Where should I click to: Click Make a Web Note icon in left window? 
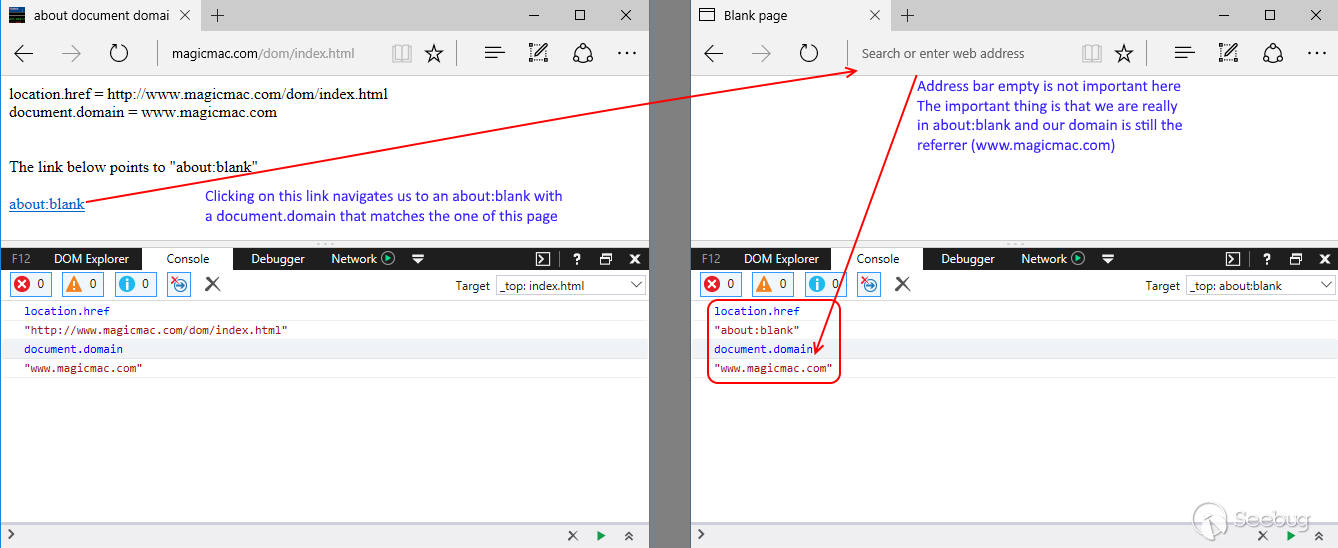[x=538, y=54]
